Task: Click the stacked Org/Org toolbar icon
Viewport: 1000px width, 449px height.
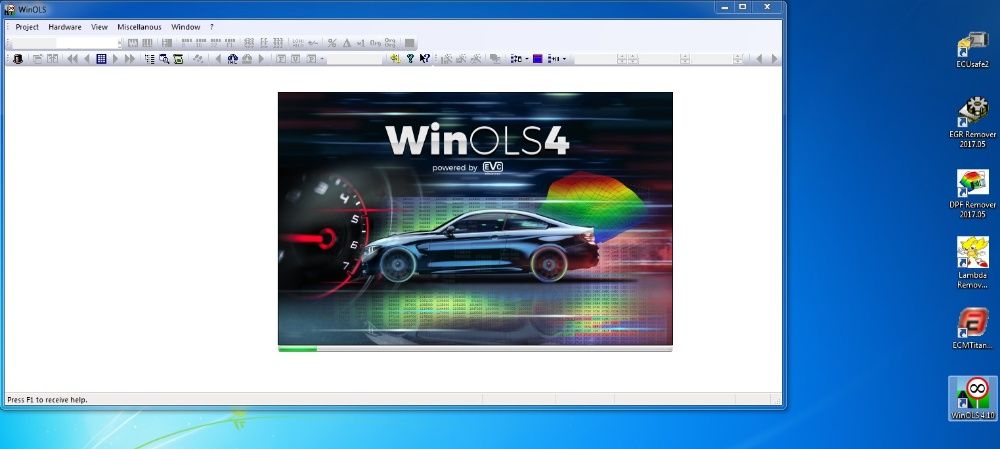Action: tap(390, 43)
